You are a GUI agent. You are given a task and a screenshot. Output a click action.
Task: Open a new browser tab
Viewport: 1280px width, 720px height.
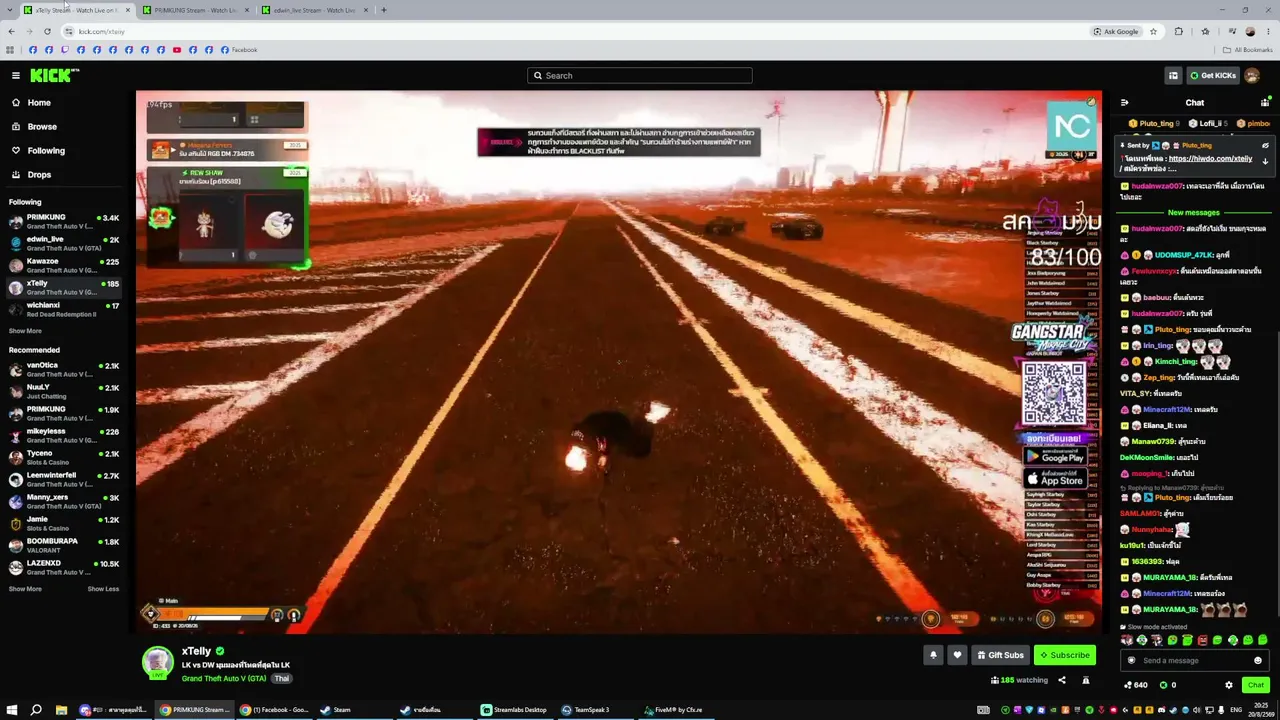point(384,10)
